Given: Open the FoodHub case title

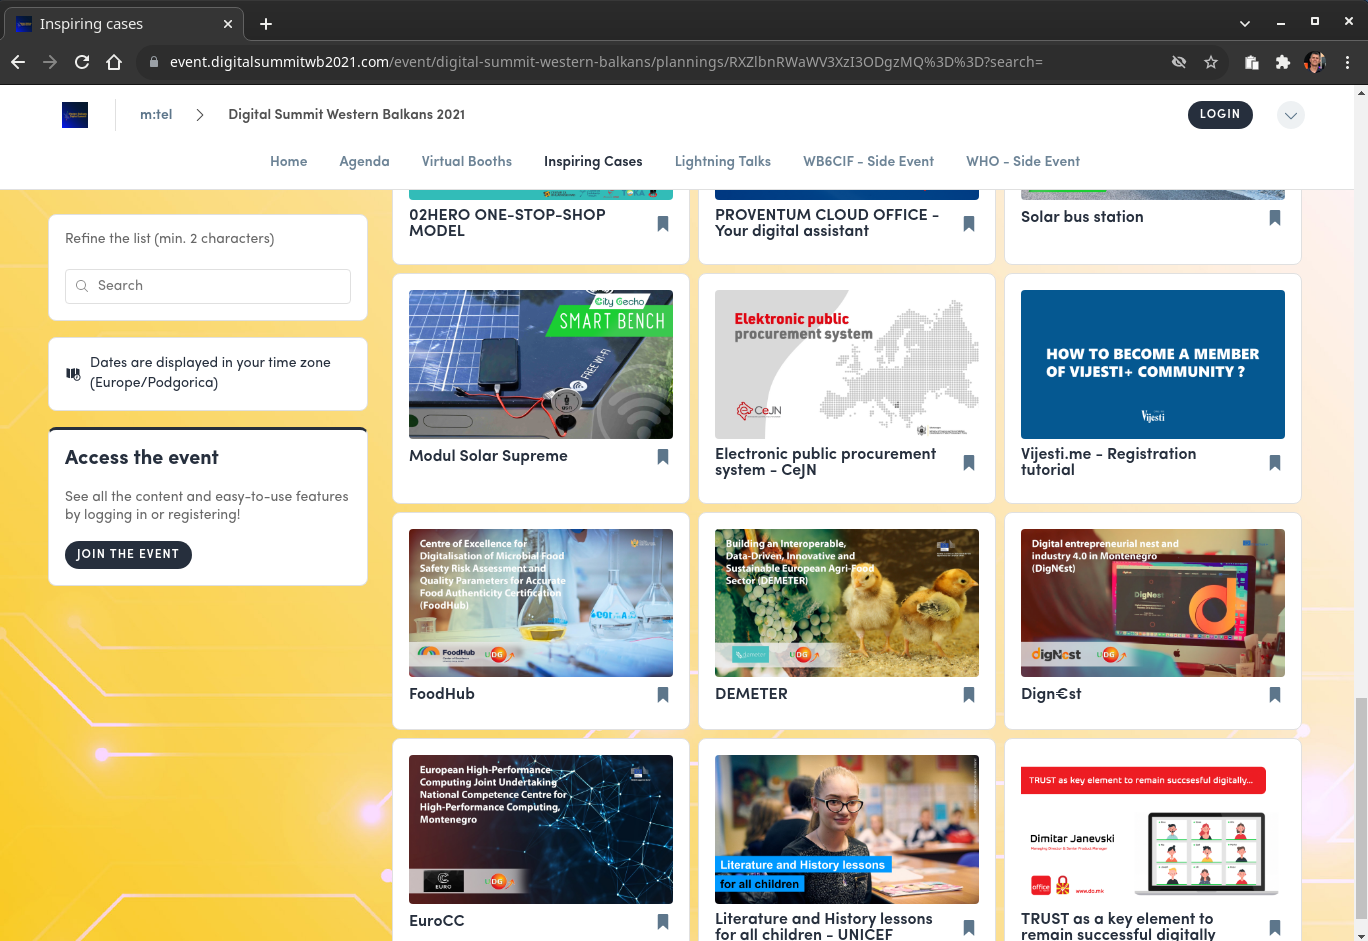Looking at the screenshot, I should [x=442, y=694].
